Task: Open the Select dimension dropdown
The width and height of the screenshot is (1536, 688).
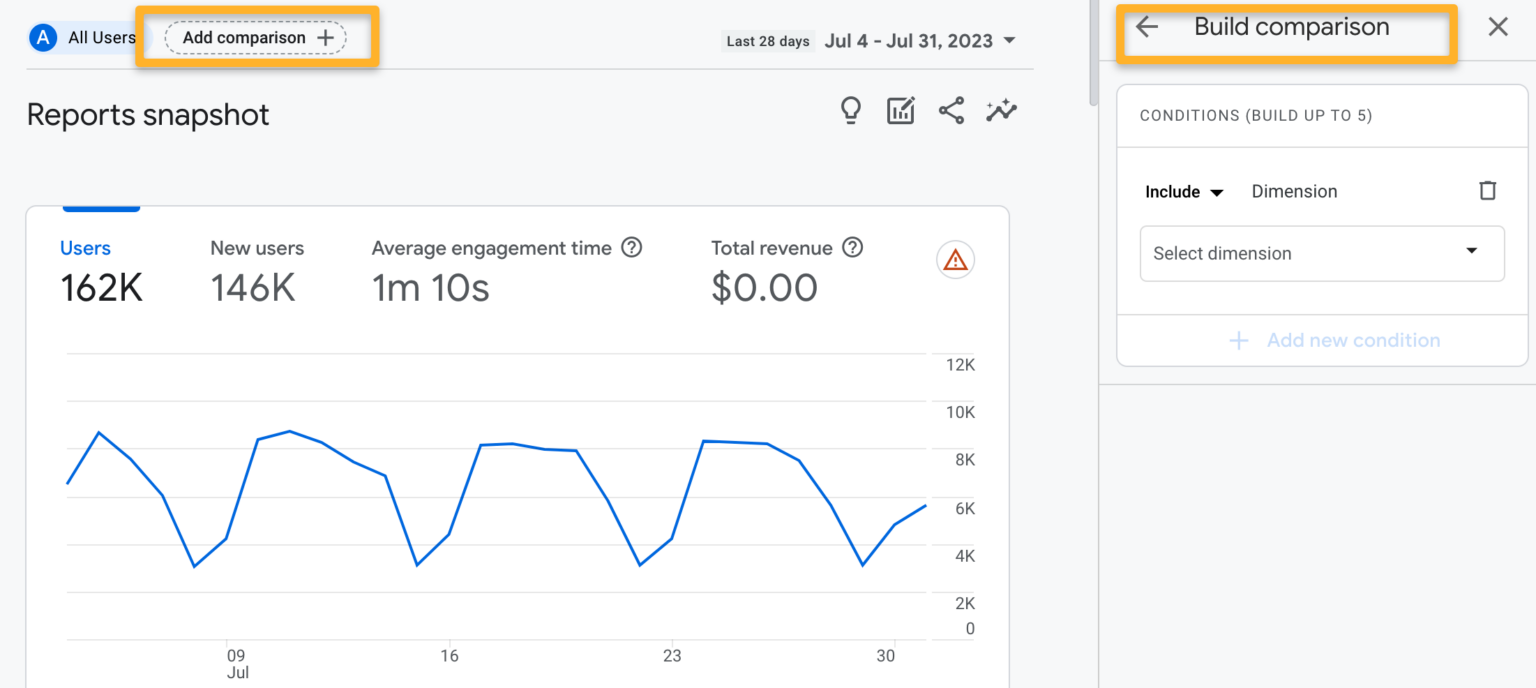Action: pyautogui.click(x=1322, y=253)
